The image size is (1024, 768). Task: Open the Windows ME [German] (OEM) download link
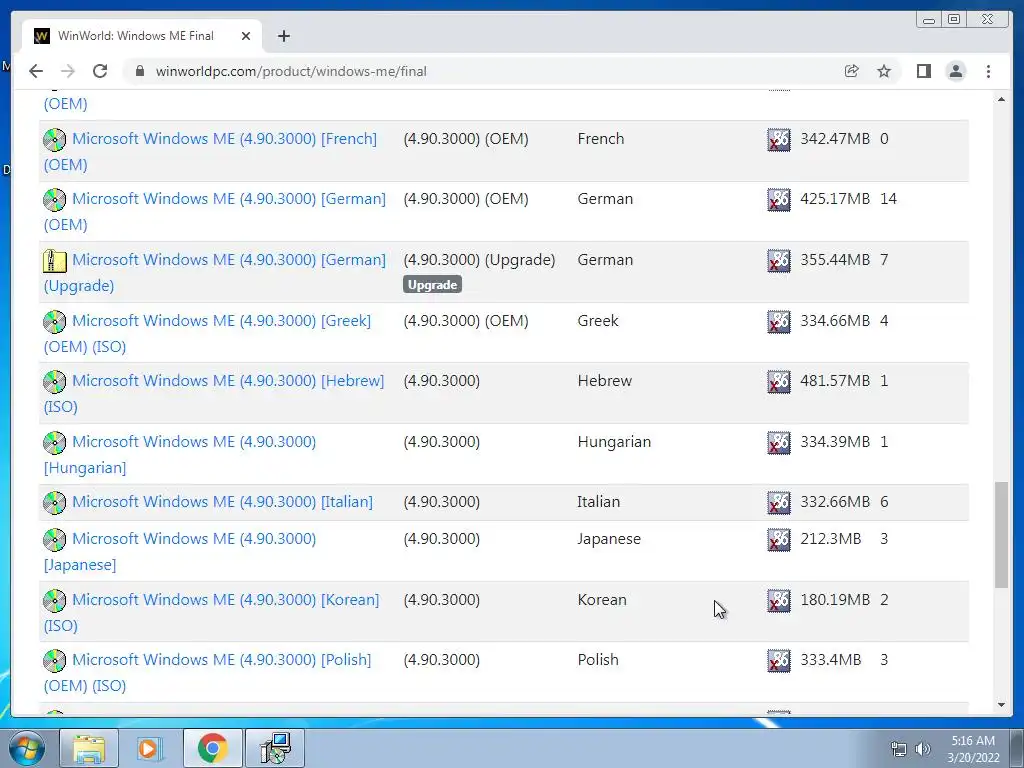[215, 212]
